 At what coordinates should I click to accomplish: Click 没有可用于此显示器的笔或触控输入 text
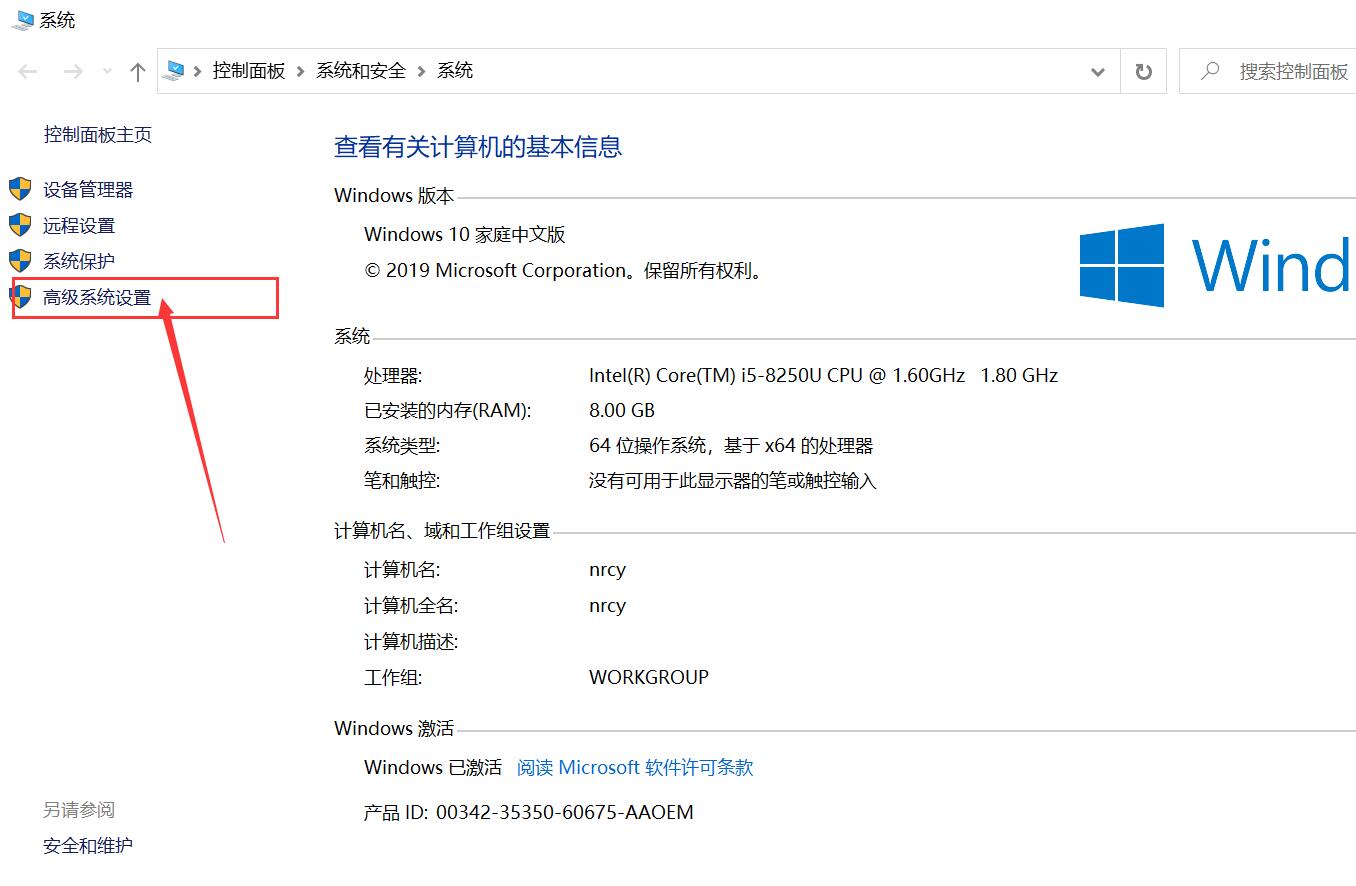(733, 482)
